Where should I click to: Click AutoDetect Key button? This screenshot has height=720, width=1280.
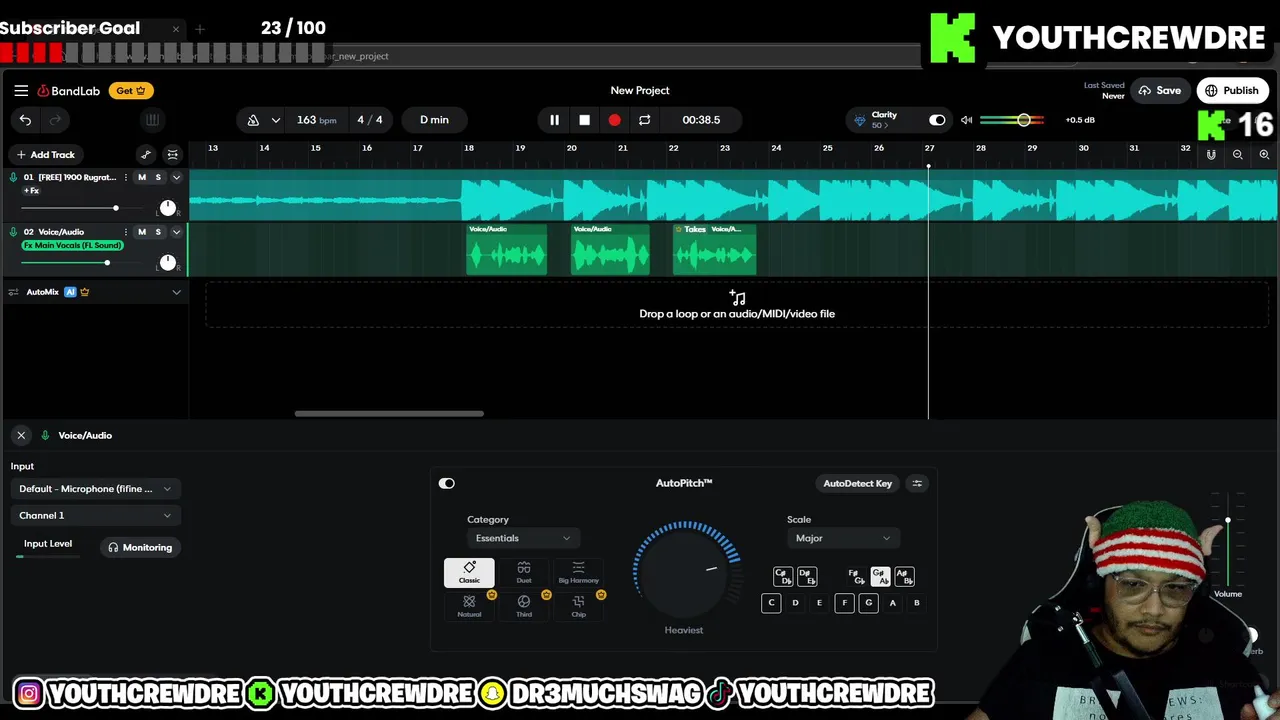(x=857, y=483)
